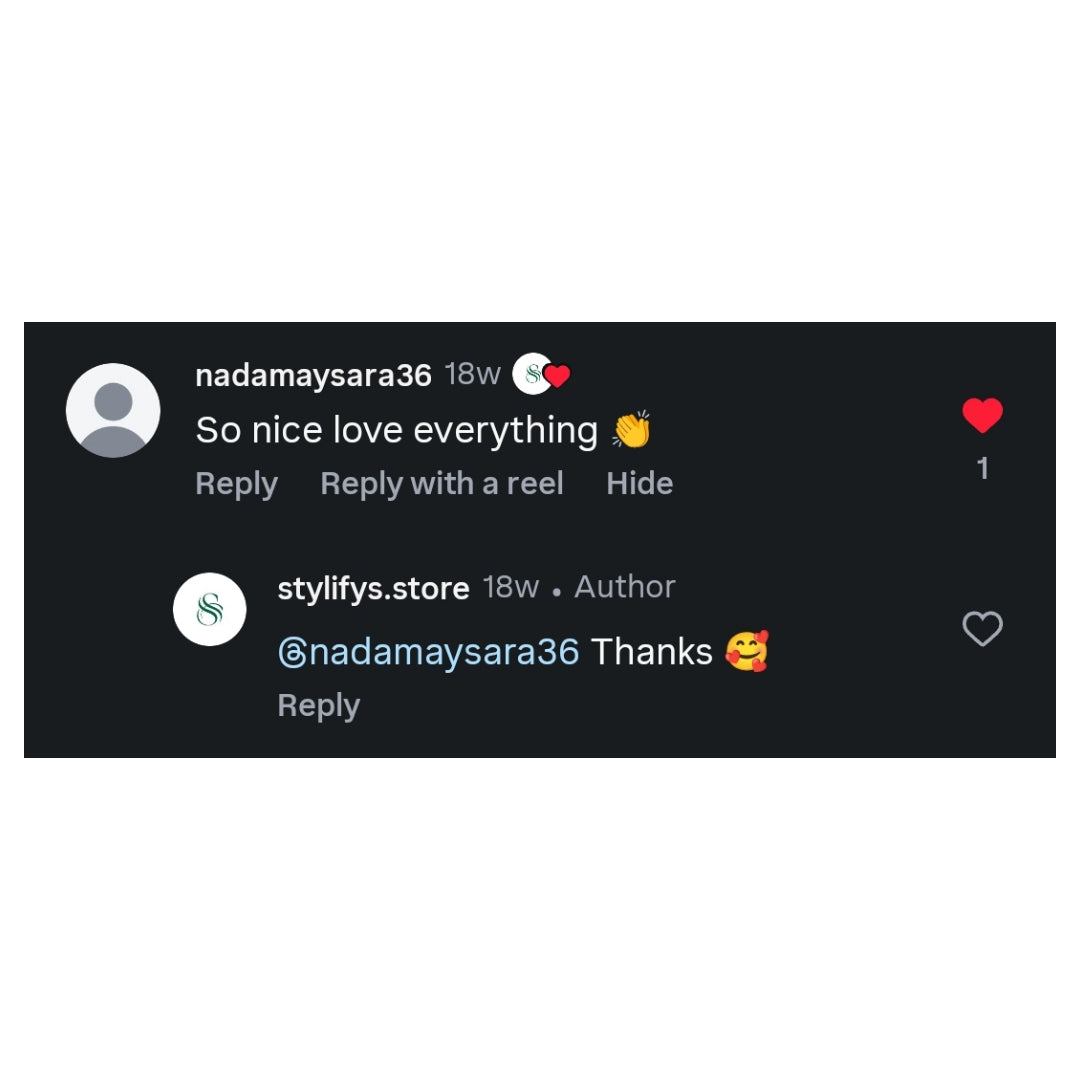Open nadamaysara36's default profile picture
Viewport: 1080px width, 1080px height.
(113, 411)
